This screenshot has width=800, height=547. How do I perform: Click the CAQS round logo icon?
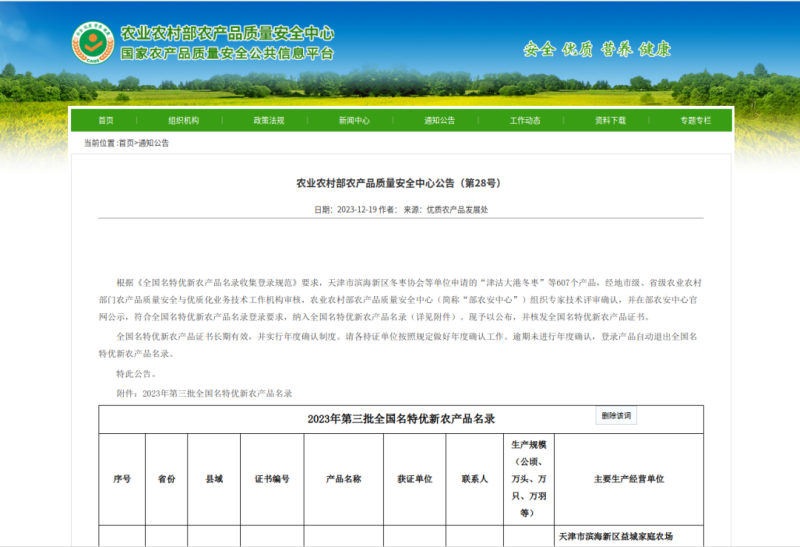pos(93,43)
